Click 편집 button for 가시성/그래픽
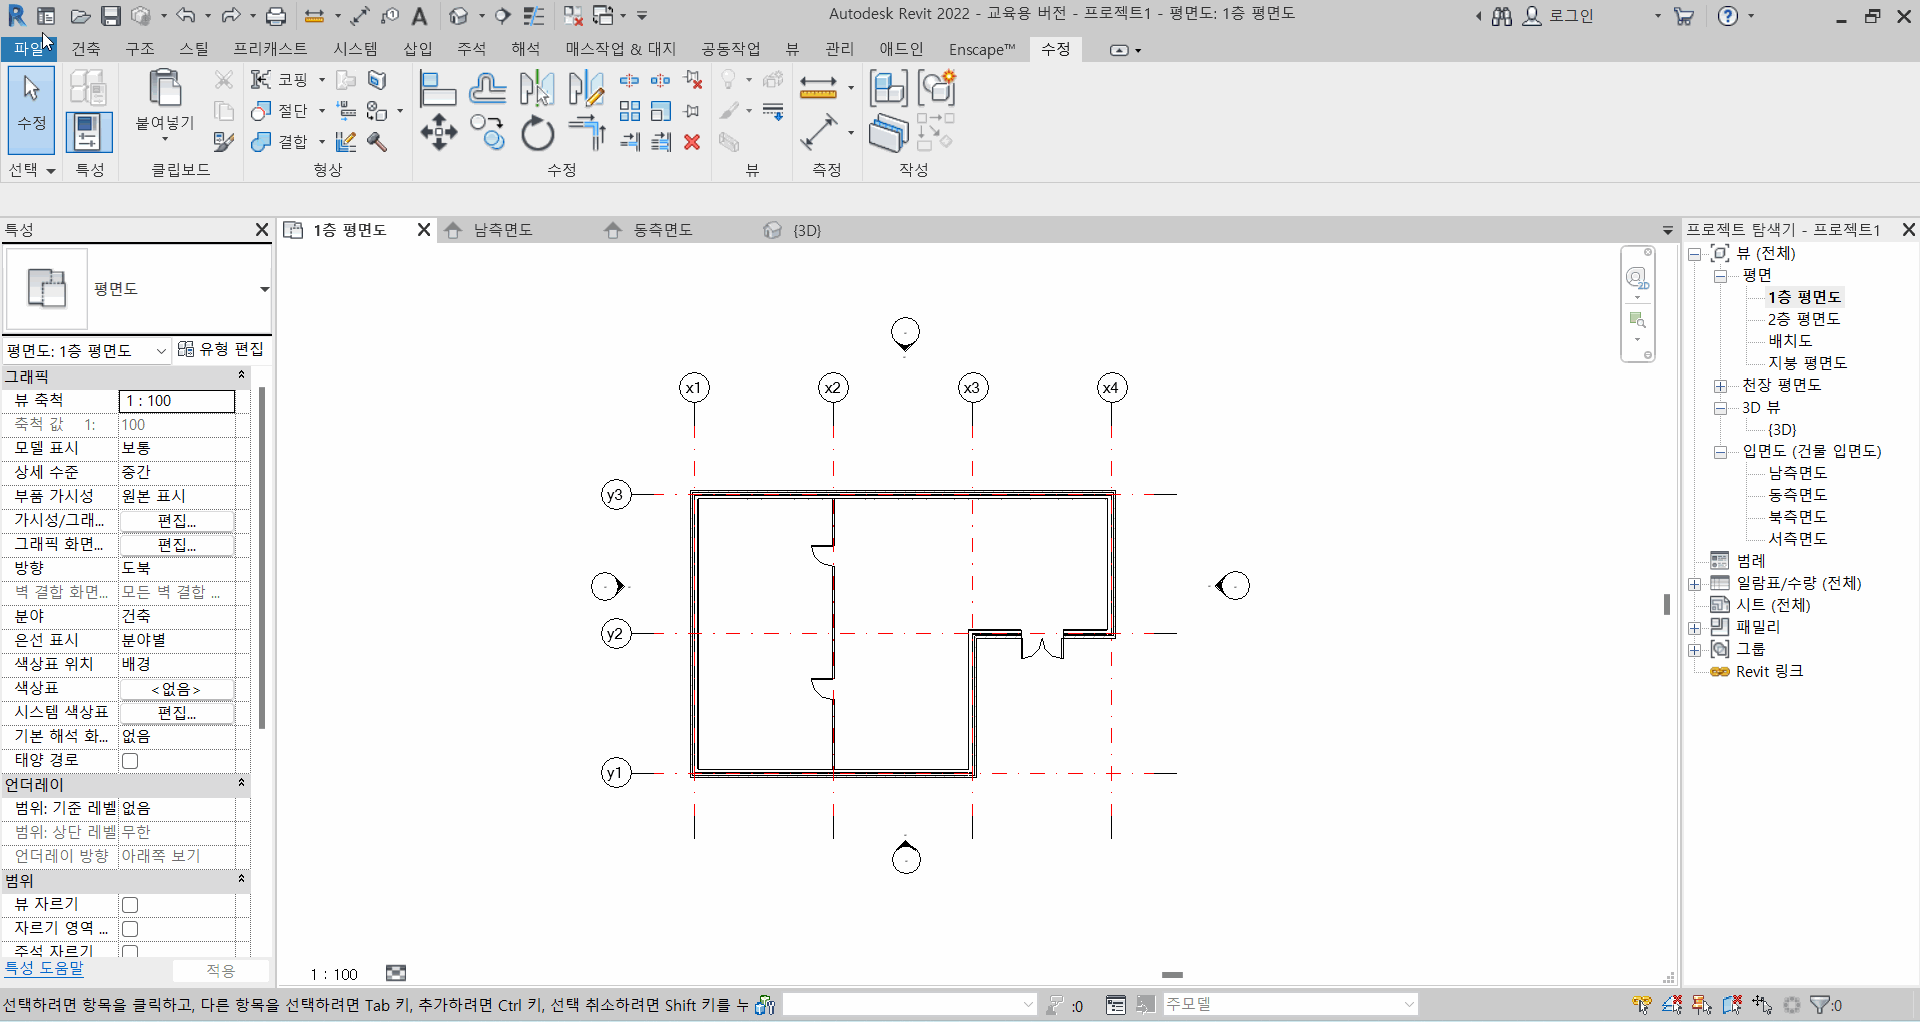The height and width of the screenshot is (1022, 1920). [177, 521]
